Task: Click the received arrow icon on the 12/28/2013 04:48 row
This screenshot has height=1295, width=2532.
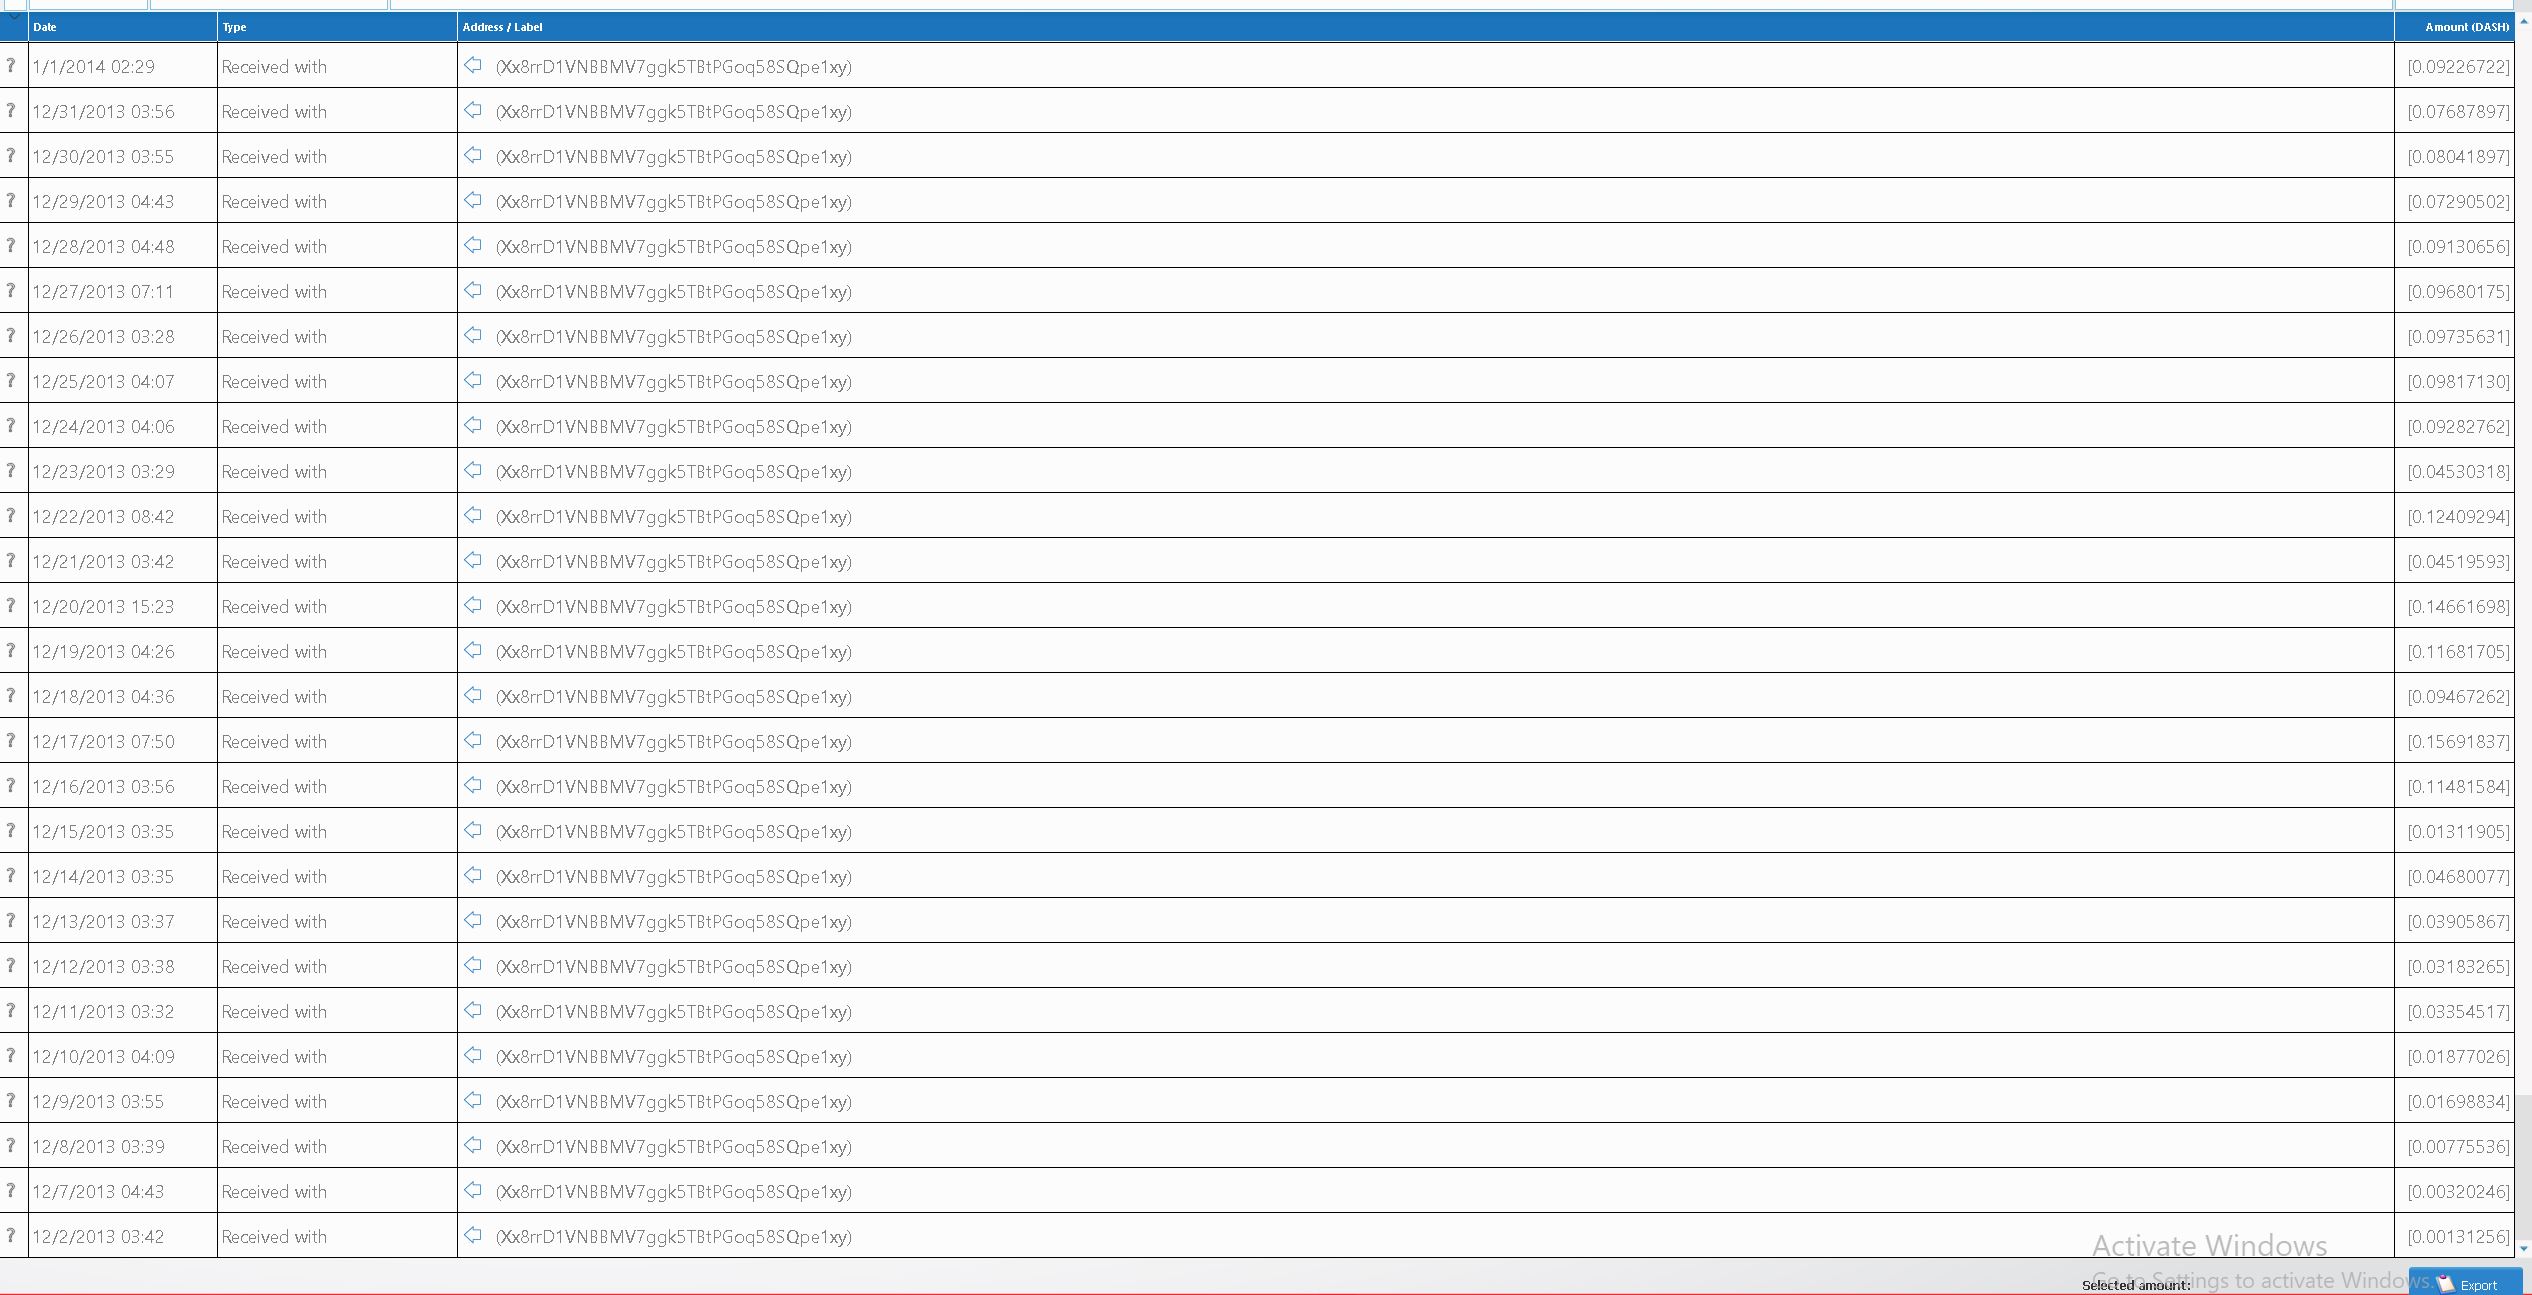Action: [x=473, y=245]
